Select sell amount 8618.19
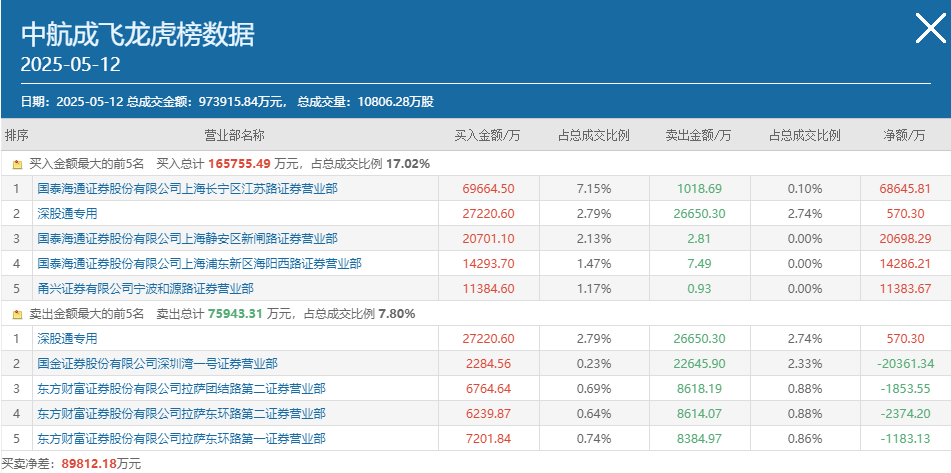Image resolution: width=951 pixels, height=473 pixels. tap(699, 389)
